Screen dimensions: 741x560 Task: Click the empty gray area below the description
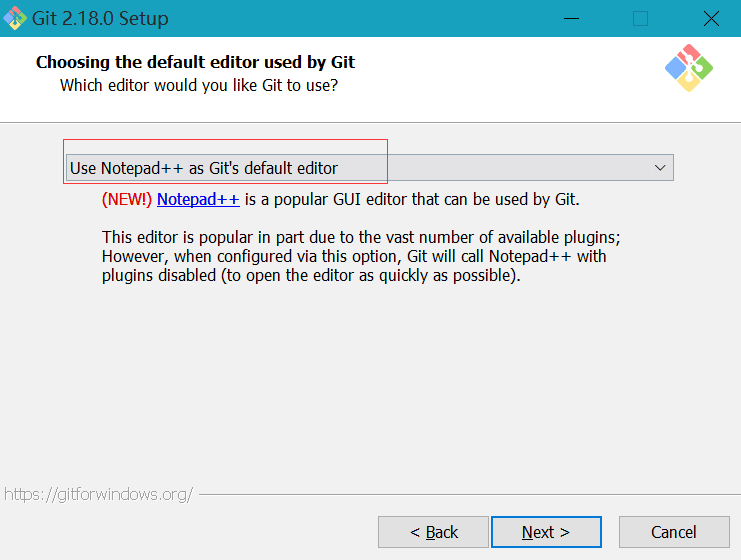pyautogui.click(x=370, y=390)
